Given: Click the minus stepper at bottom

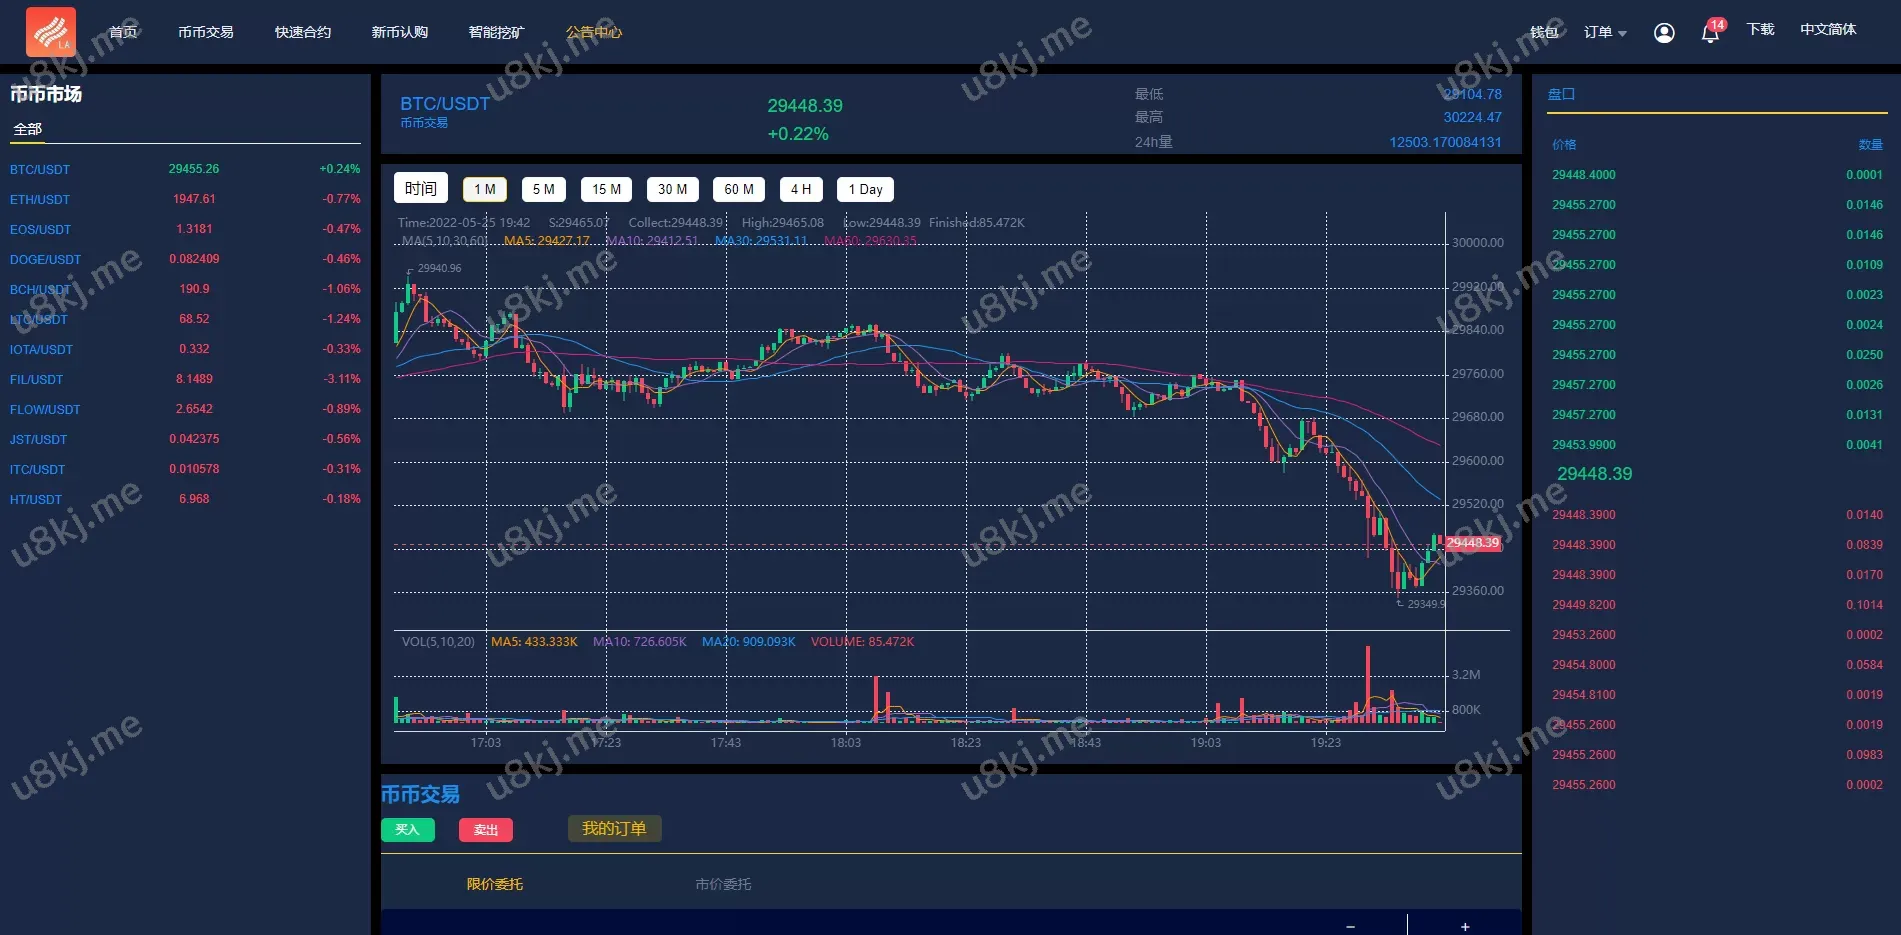Looking at the screenshot, I should (x=1350, y=926).
